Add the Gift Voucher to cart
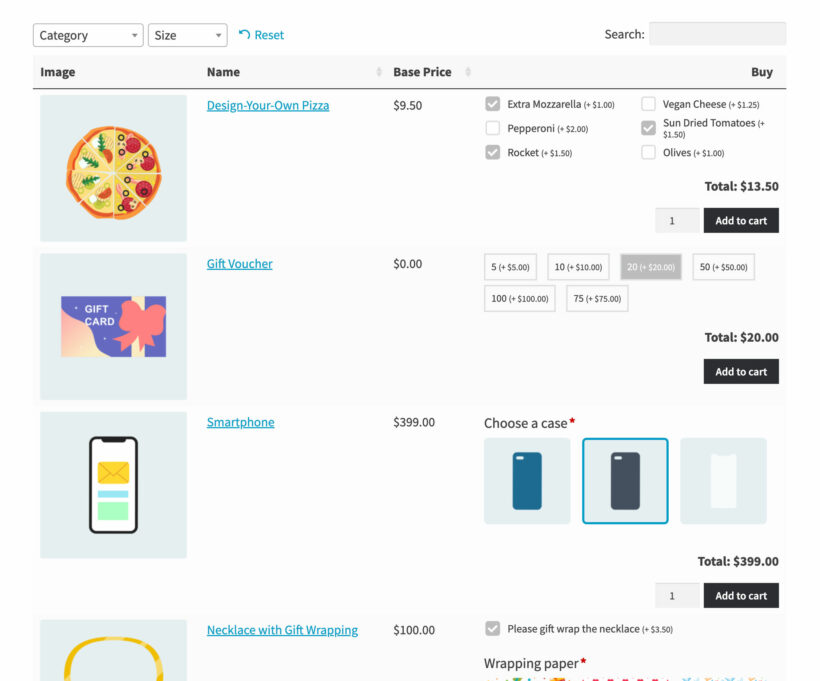Screen dimensions: 820x681 point(741,371)
